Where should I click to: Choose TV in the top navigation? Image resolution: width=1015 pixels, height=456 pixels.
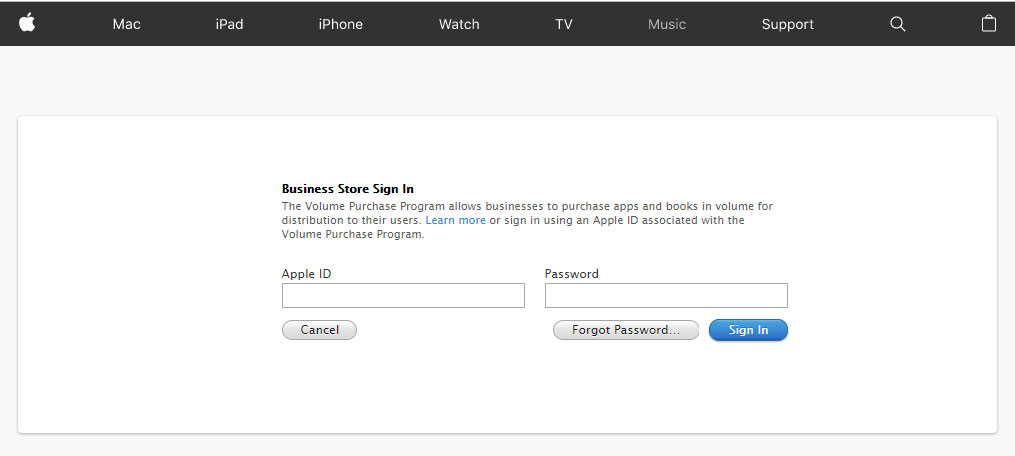tap(564, 24)
